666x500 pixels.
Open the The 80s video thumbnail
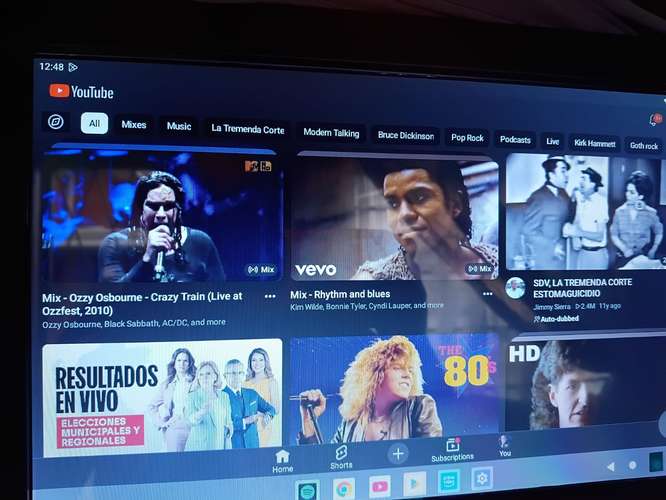pos(395,389)
